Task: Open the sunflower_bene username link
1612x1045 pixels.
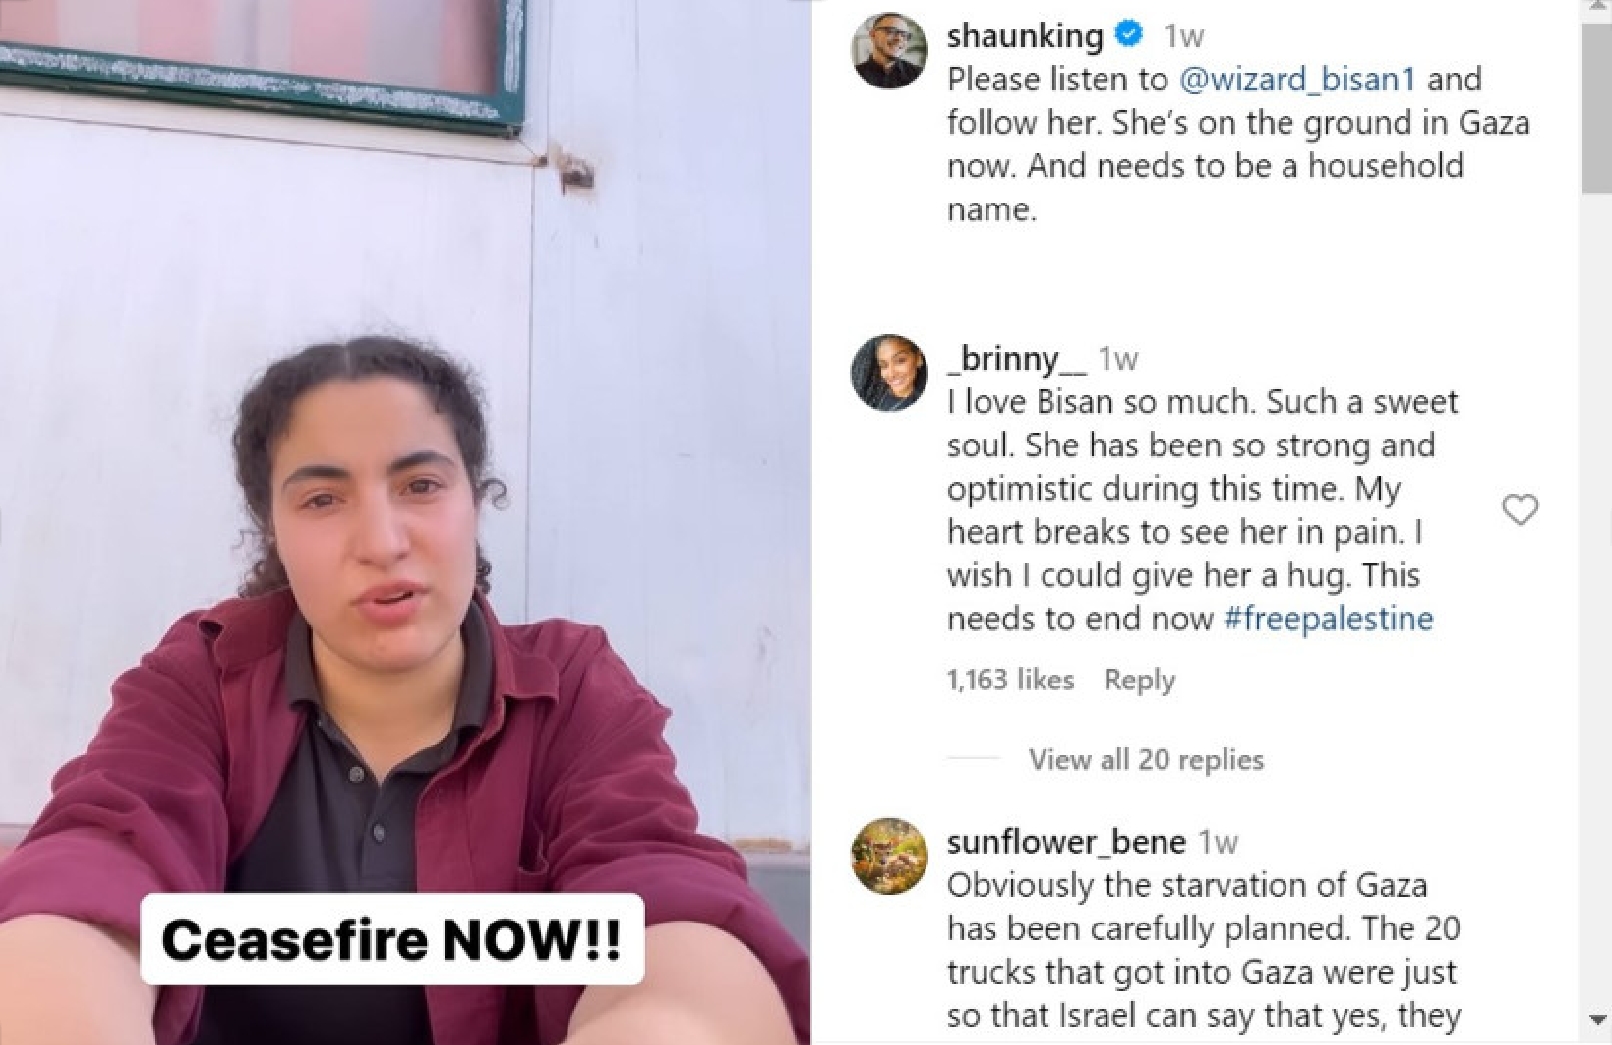Action: 1066,842
